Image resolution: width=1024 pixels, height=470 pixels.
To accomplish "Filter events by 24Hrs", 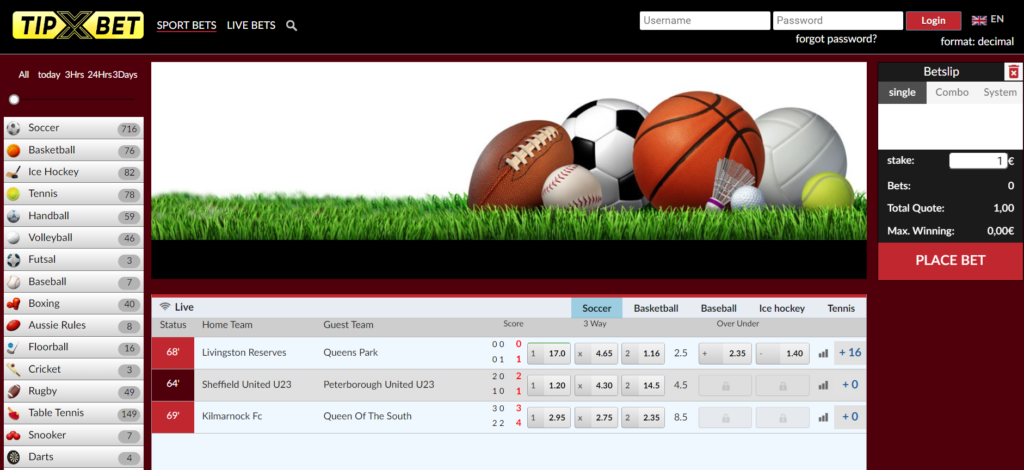I will [x=99, y=74].
